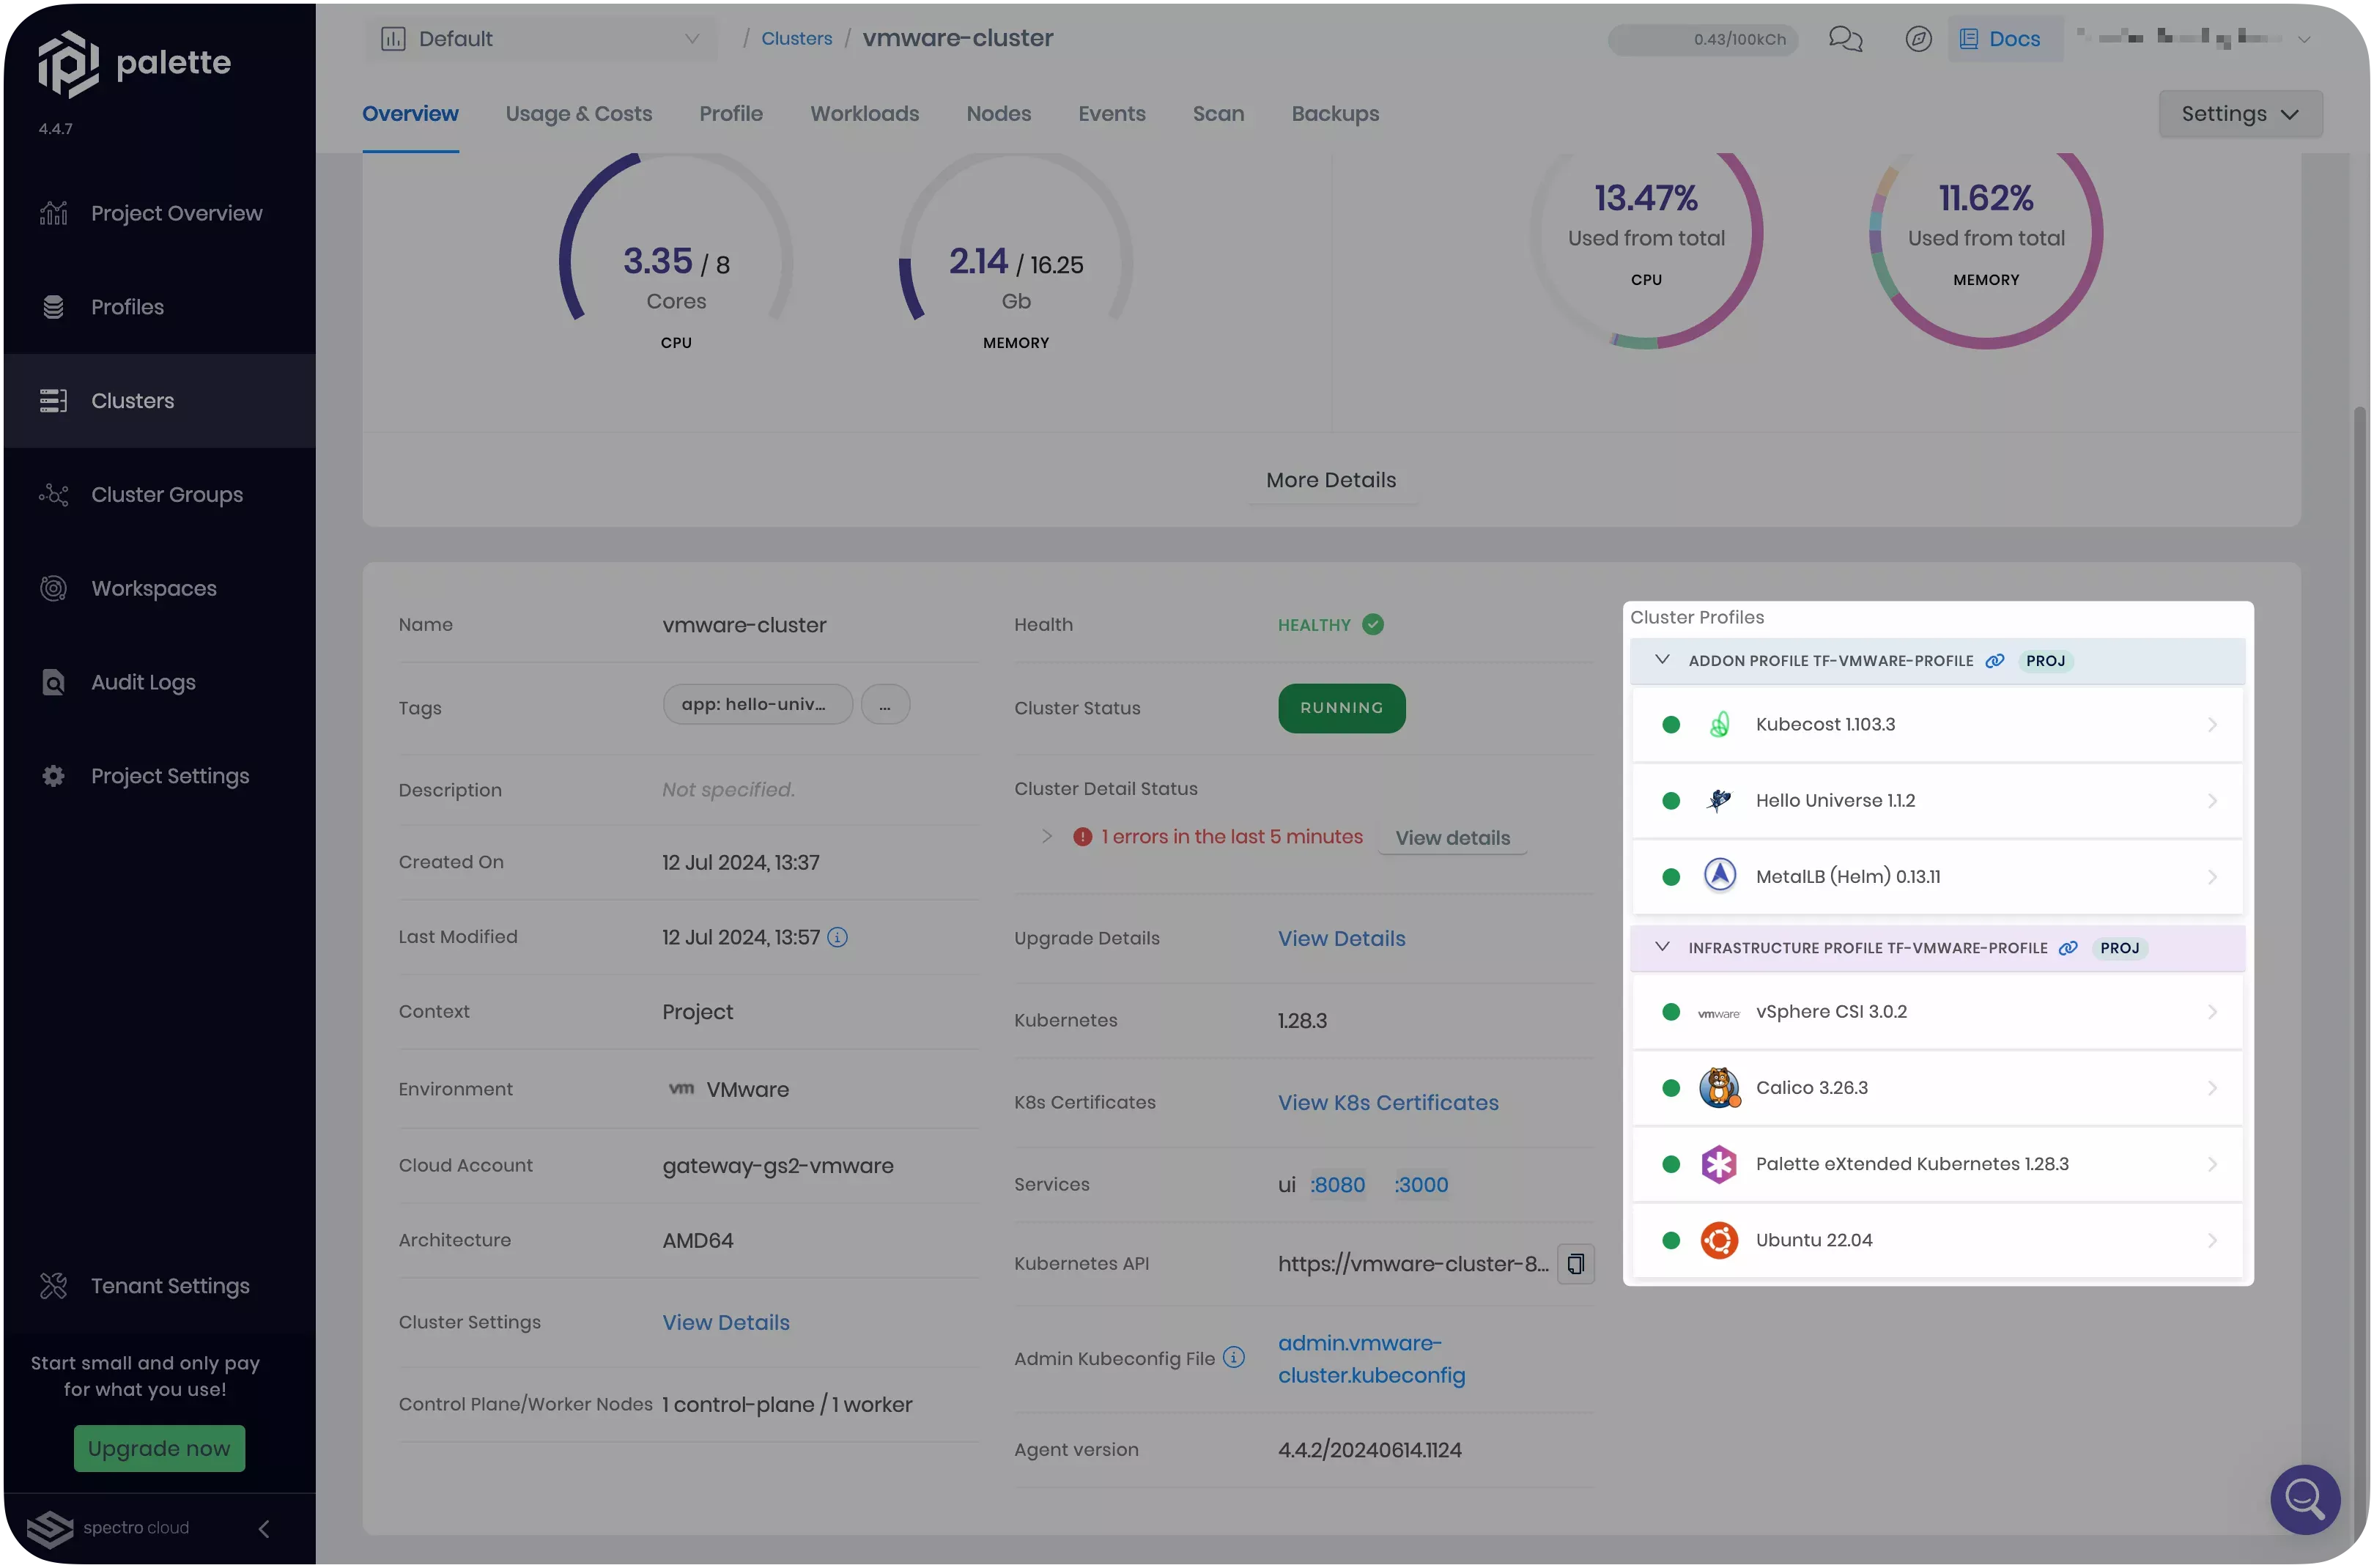Viewport: 2374px width, 1568px height.
Task: Click the compass explore icon
Action: pos(1918,39)
